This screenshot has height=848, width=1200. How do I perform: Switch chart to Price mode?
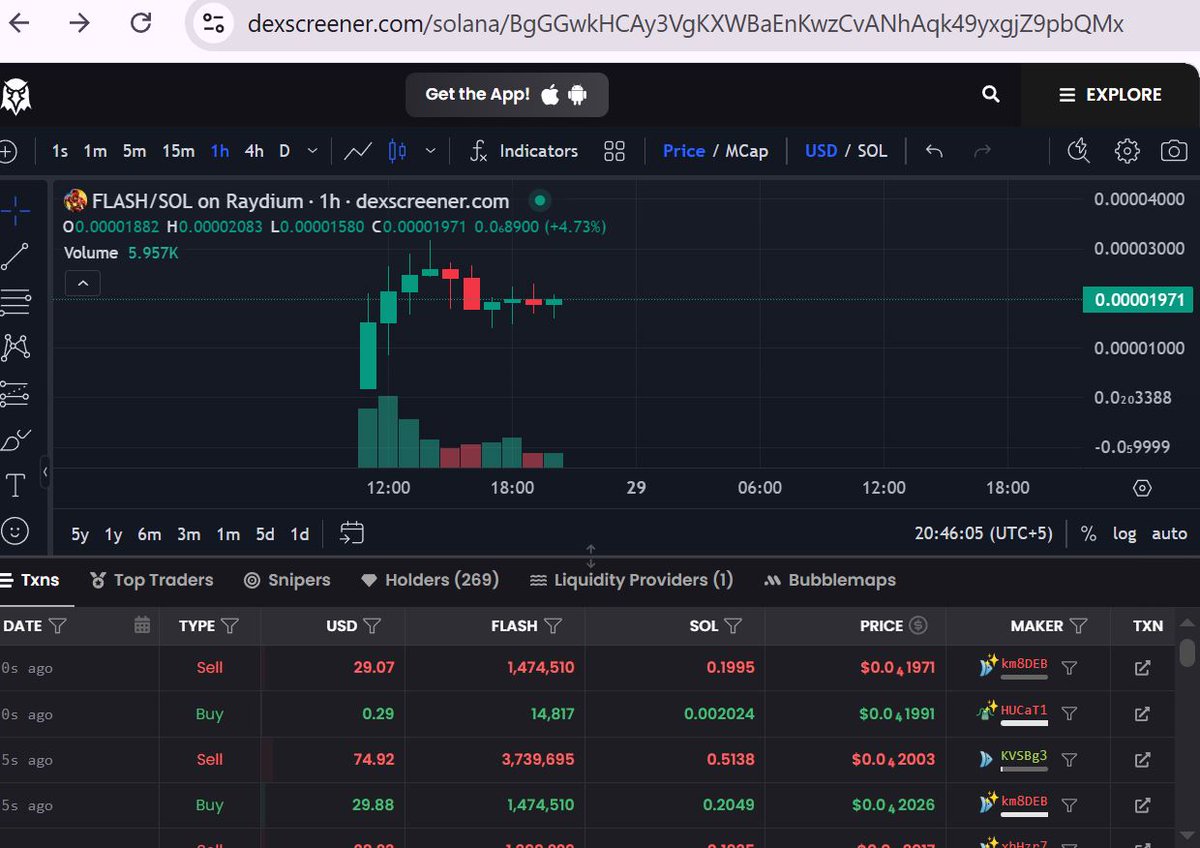tap(684, 151)
